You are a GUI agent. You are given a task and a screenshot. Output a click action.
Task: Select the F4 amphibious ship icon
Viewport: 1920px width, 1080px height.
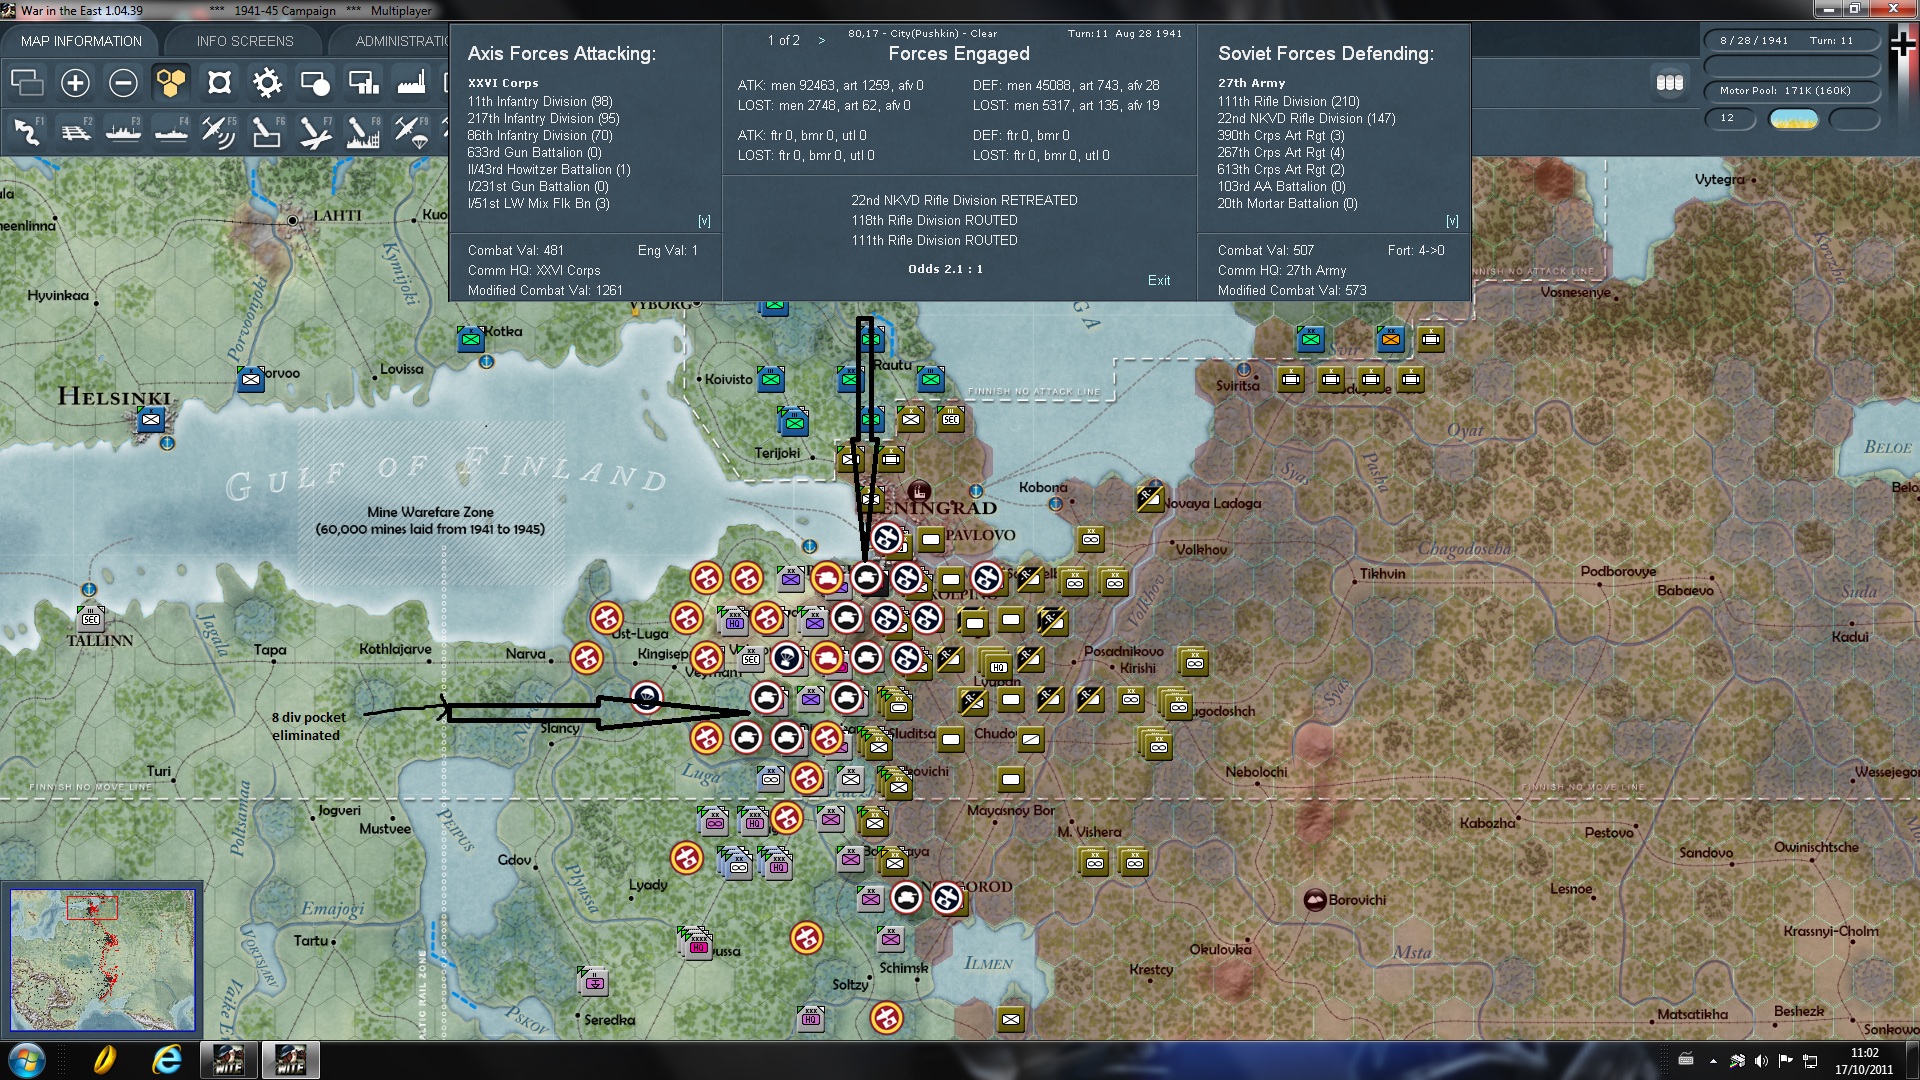coord(171,131)
